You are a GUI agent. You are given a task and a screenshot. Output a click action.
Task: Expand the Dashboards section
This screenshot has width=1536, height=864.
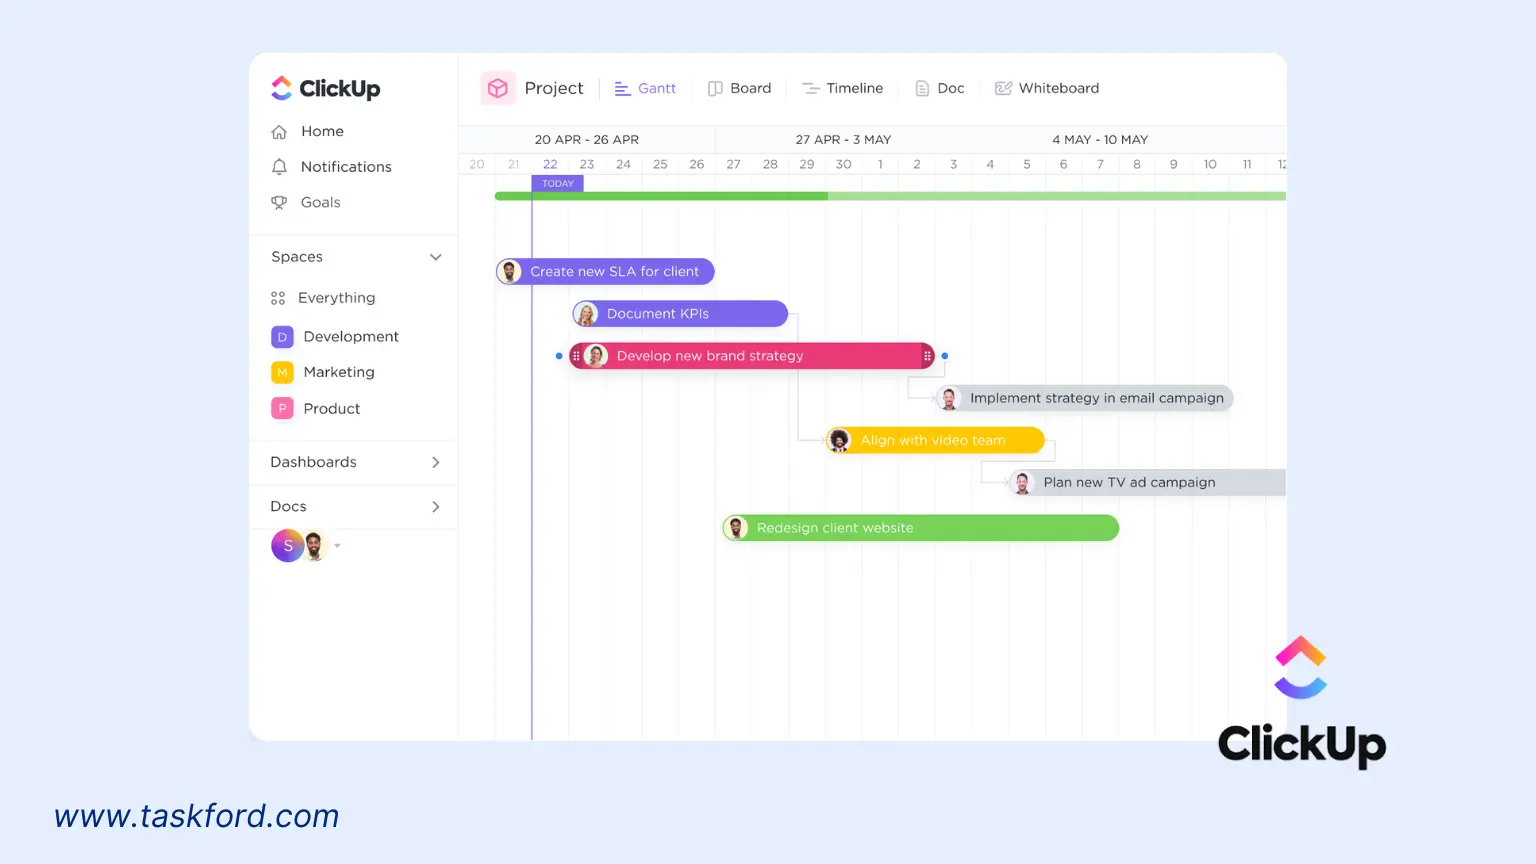436,462
